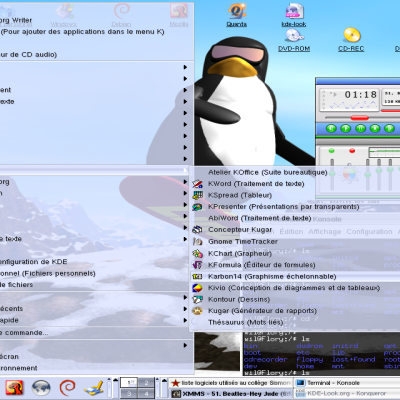Launch the globe browser icon in the panel
This screenshot has width=400, height=400.
[x=41, y=388]
